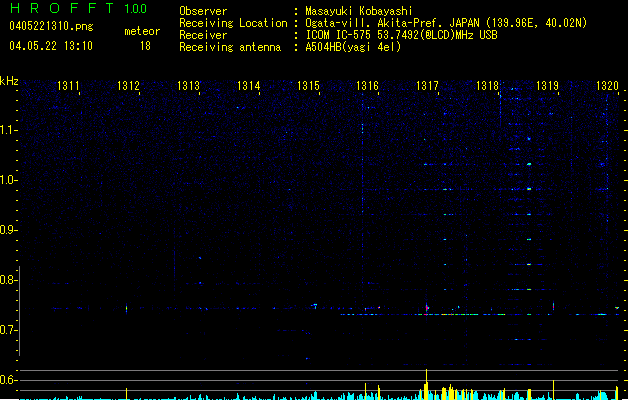629x400 pixels.
Task: Click frequency axis label 0.6
Action: [x=8, y=380]
